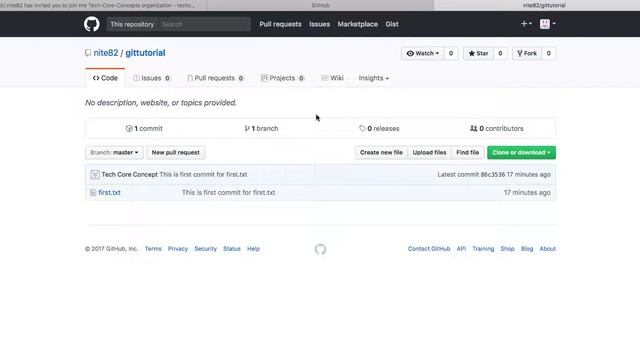The width and height of the screenshot is (640, 360).
Task: Click the Watch count number
Action: point(451,53)
